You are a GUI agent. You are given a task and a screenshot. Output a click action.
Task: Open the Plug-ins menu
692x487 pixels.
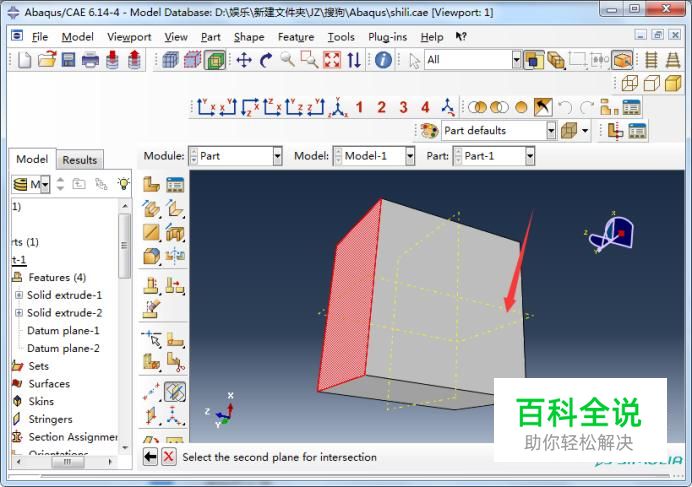click(x=387, y=37)
